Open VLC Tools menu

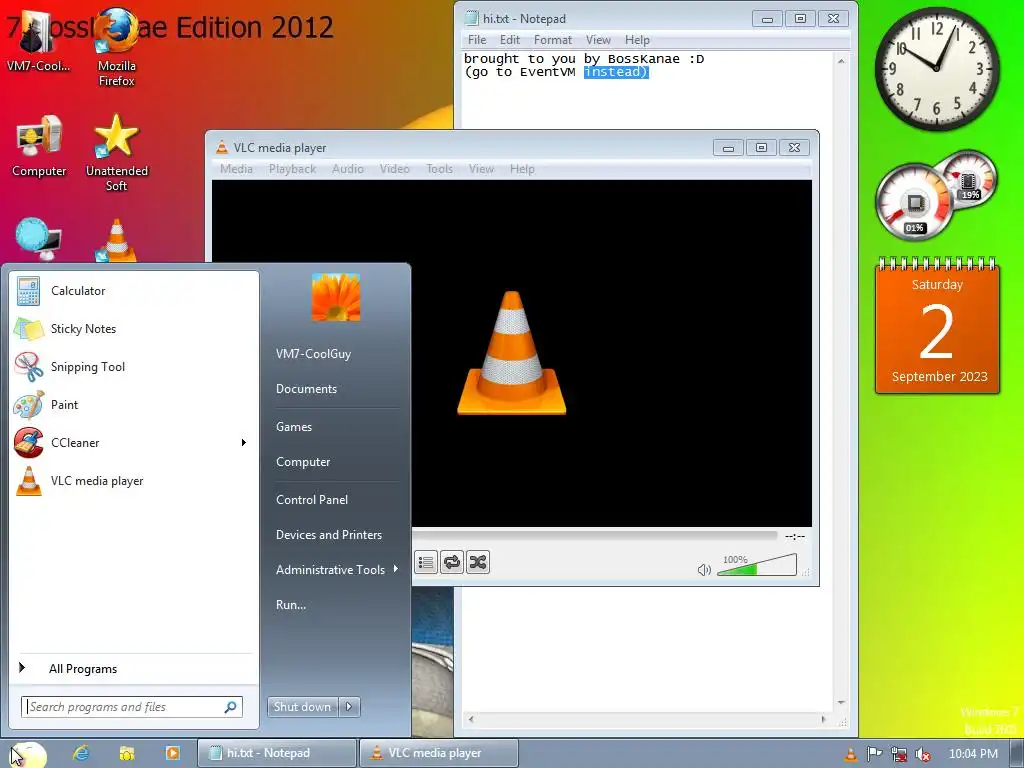tap(439, 168)
